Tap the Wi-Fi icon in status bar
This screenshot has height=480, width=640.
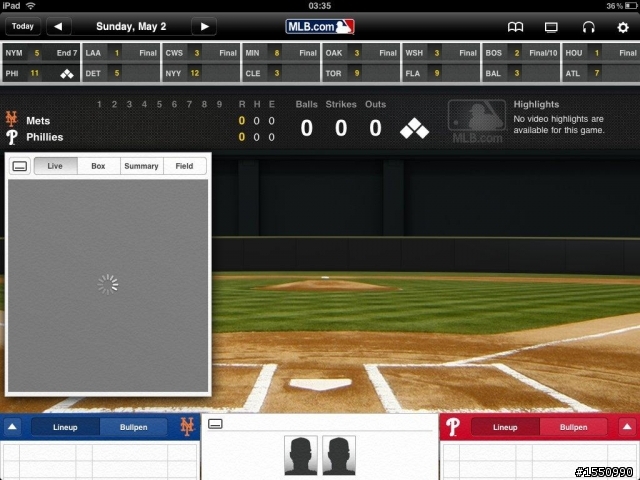tap(31, 6)
